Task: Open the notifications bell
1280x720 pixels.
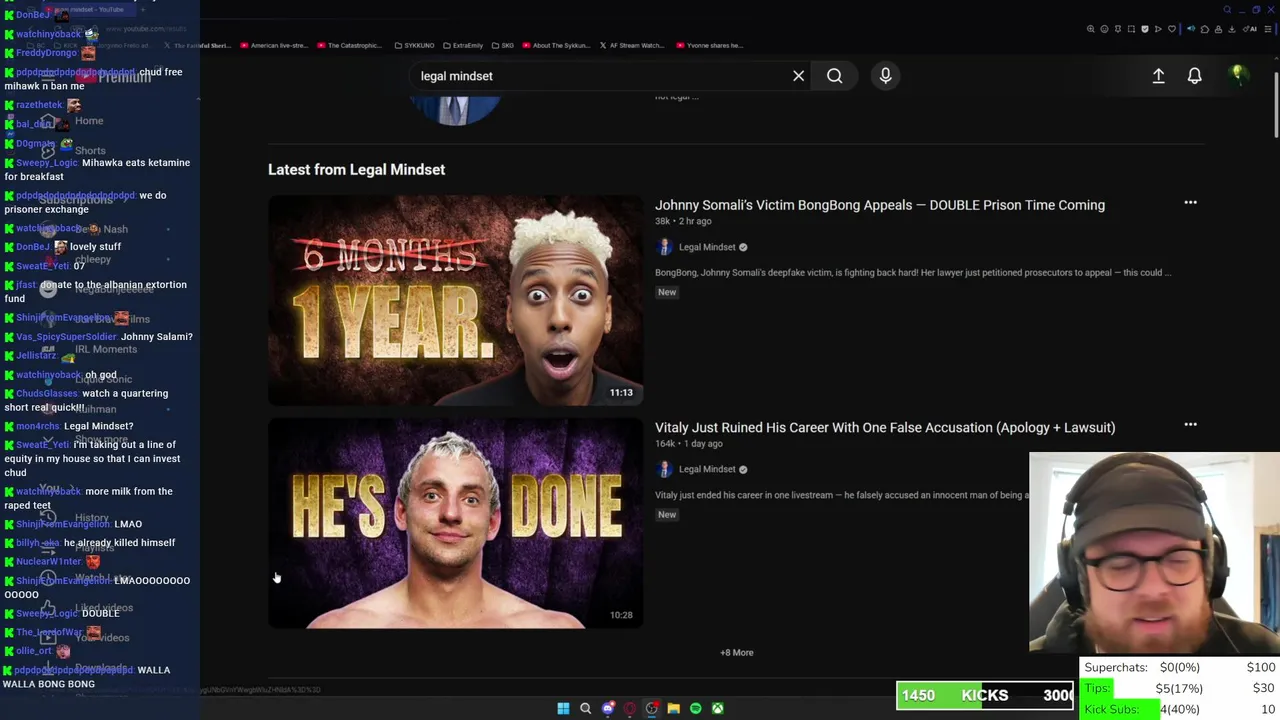Action: click(1194, 76)
